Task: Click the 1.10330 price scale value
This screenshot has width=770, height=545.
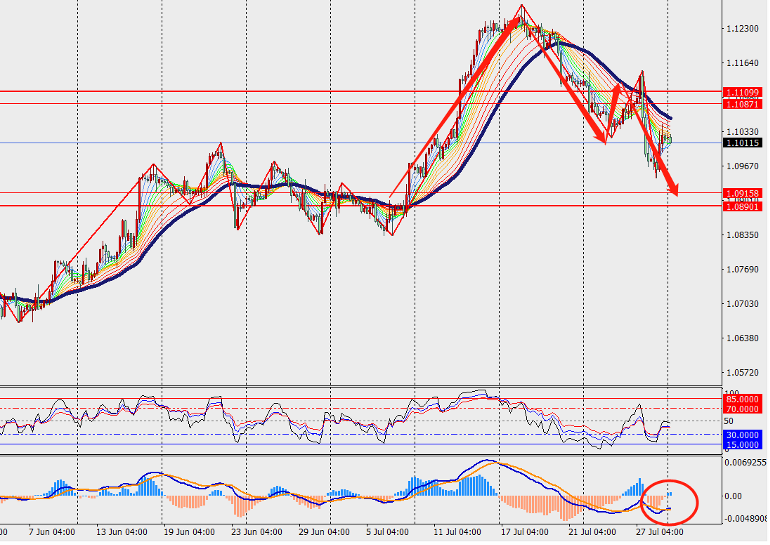Action: point(742,132)
